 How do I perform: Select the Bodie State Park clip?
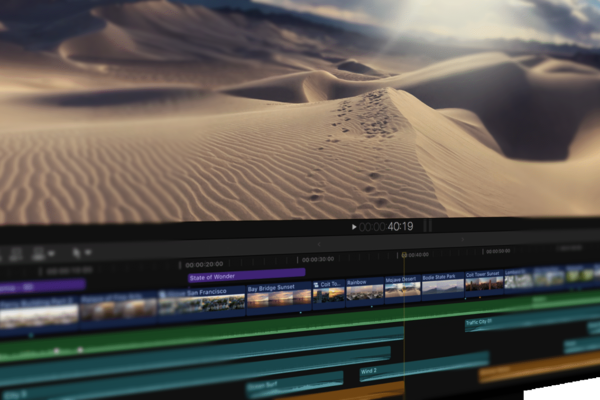[443, 287]
